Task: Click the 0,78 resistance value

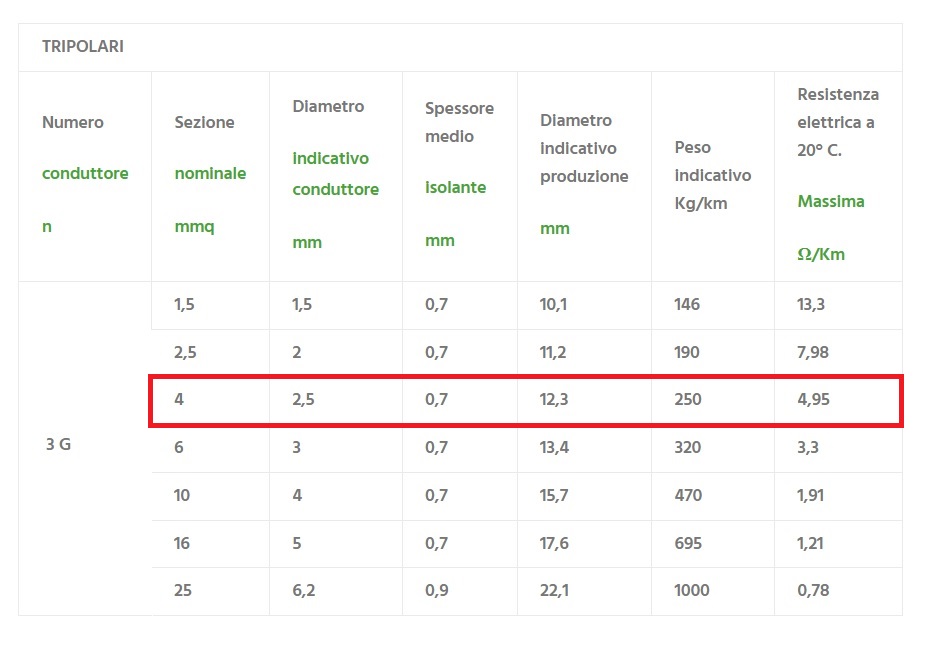Action: 813,591
